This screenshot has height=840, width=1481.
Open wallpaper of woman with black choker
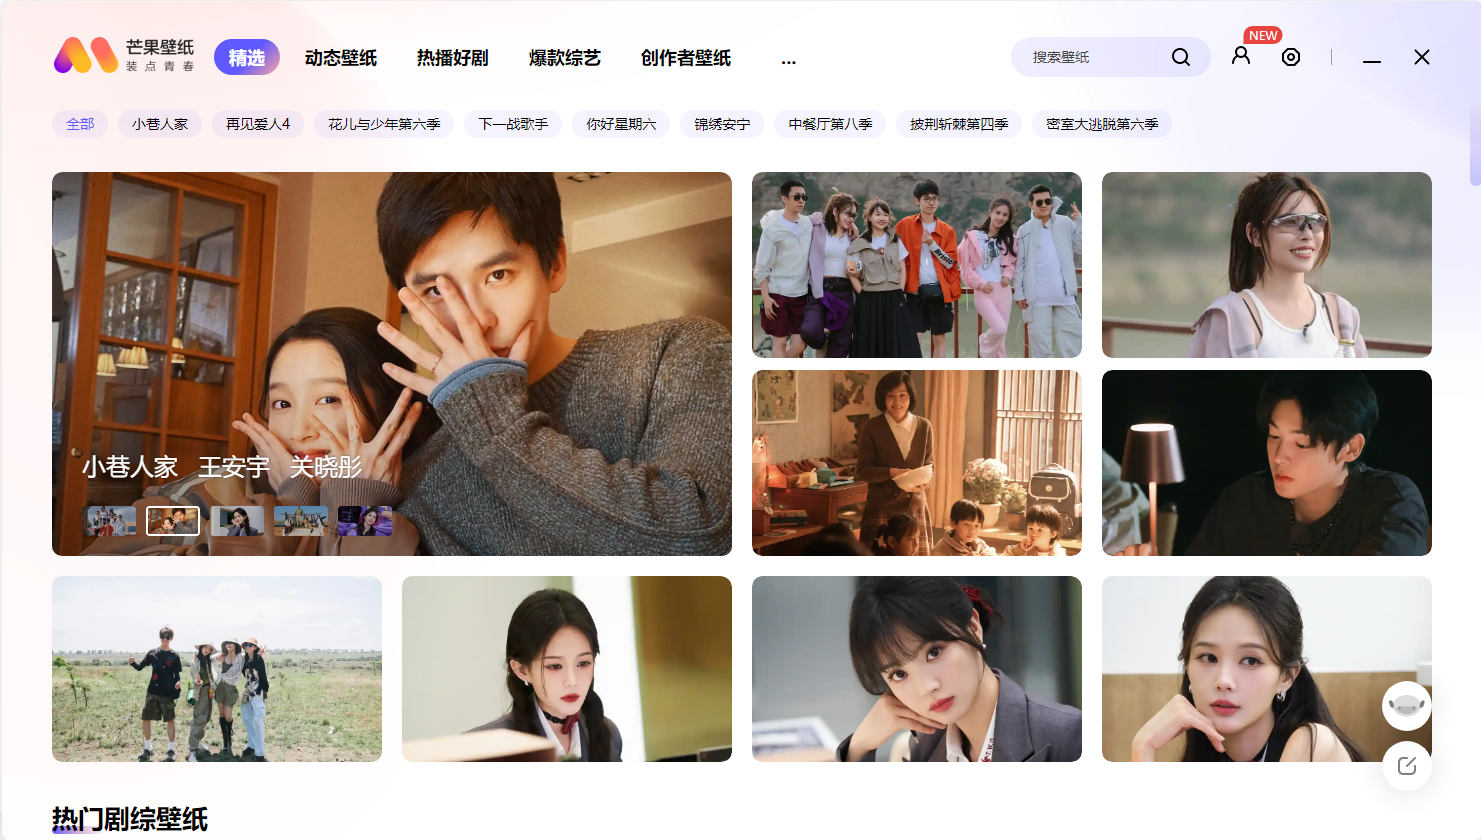click(x=567, y=669)
